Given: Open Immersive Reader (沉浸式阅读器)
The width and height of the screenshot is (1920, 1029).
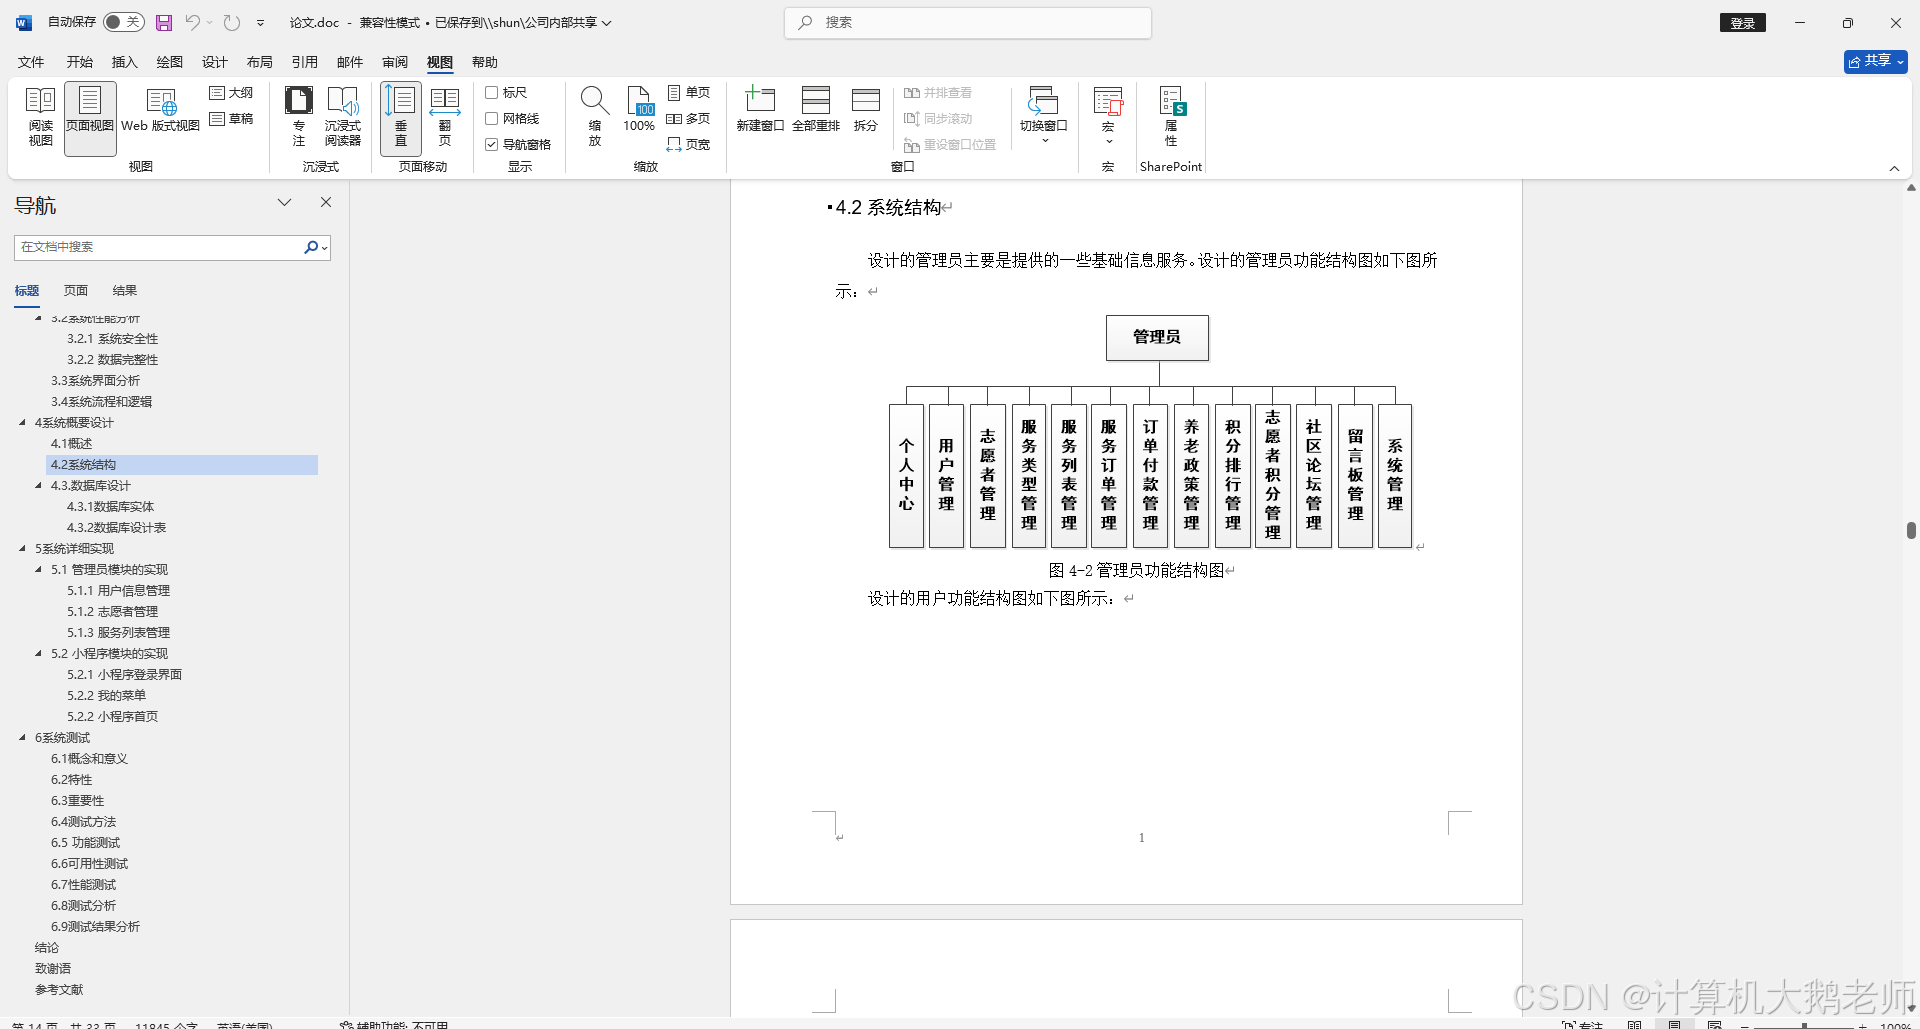Looking at the screenshot, I should pos(342,118).
